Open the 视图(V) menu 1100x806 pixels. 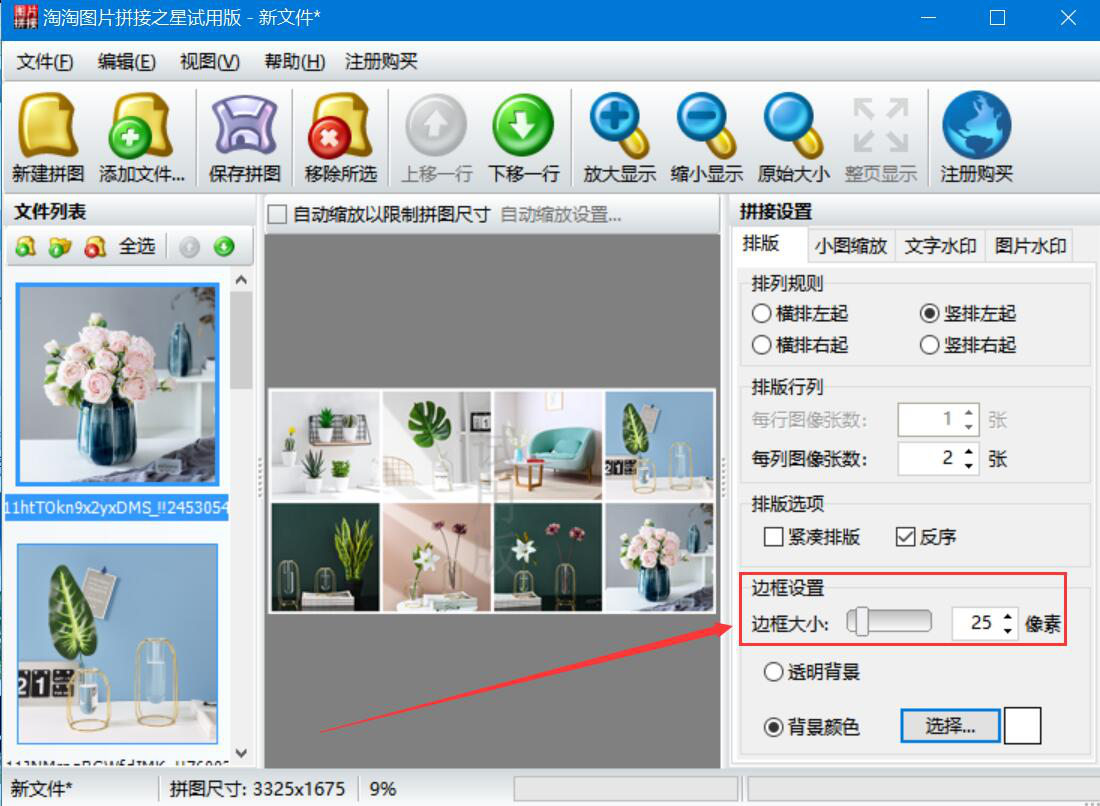209,62
